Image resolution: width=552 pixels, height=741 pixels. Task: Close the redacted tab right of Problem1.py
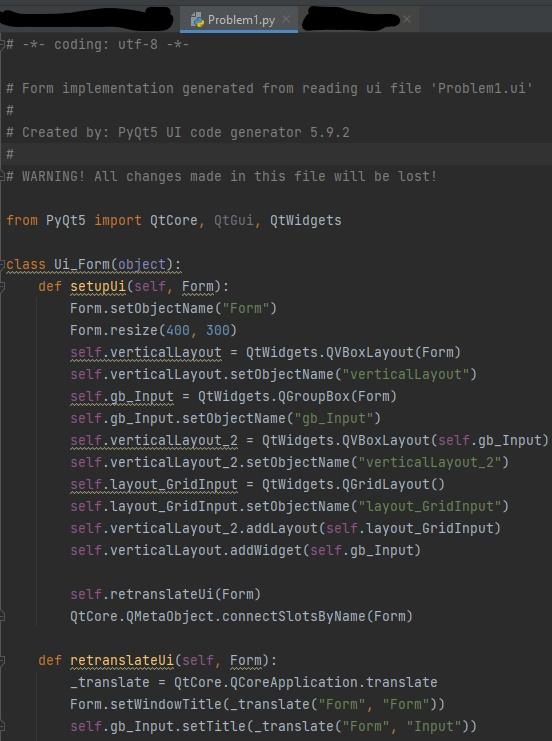(x=407, y=19)
